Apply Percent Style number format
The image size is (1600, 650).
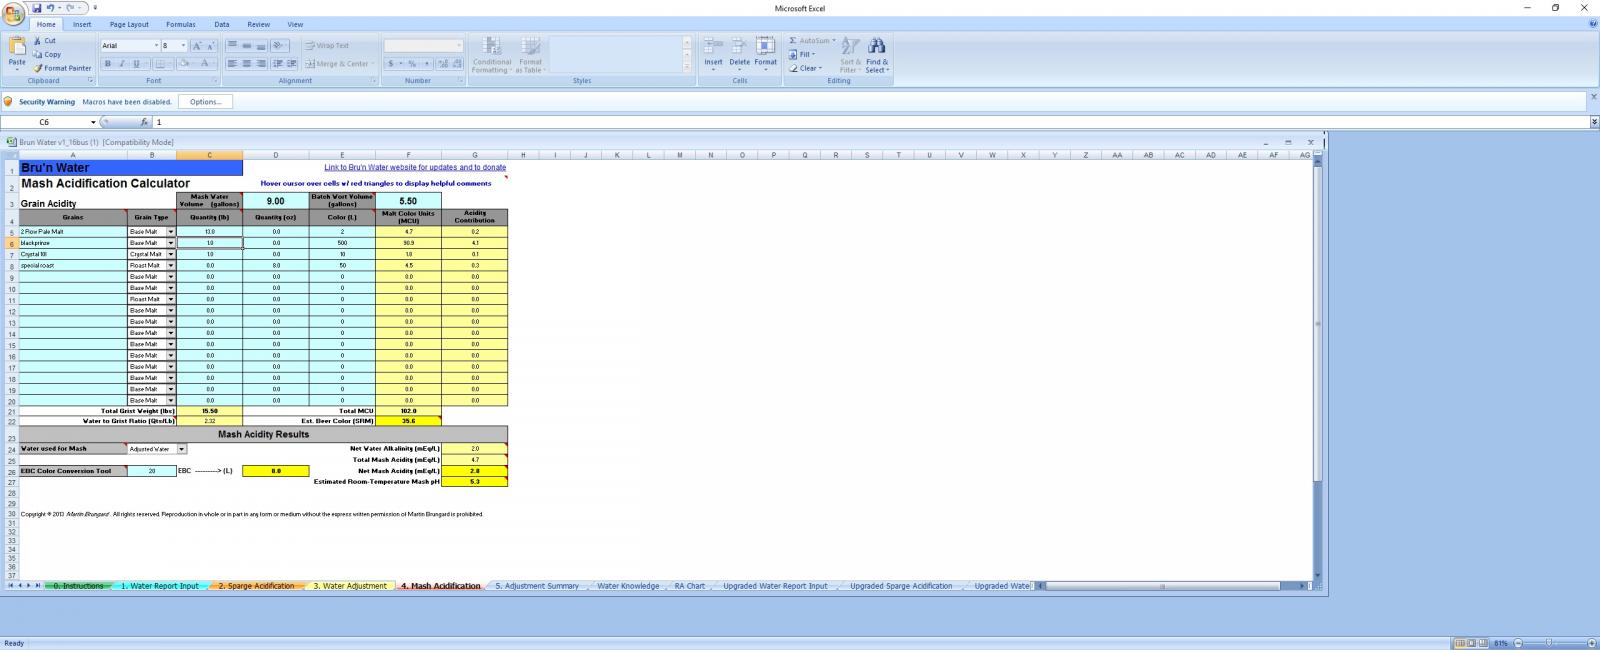(x=412, y=64)
